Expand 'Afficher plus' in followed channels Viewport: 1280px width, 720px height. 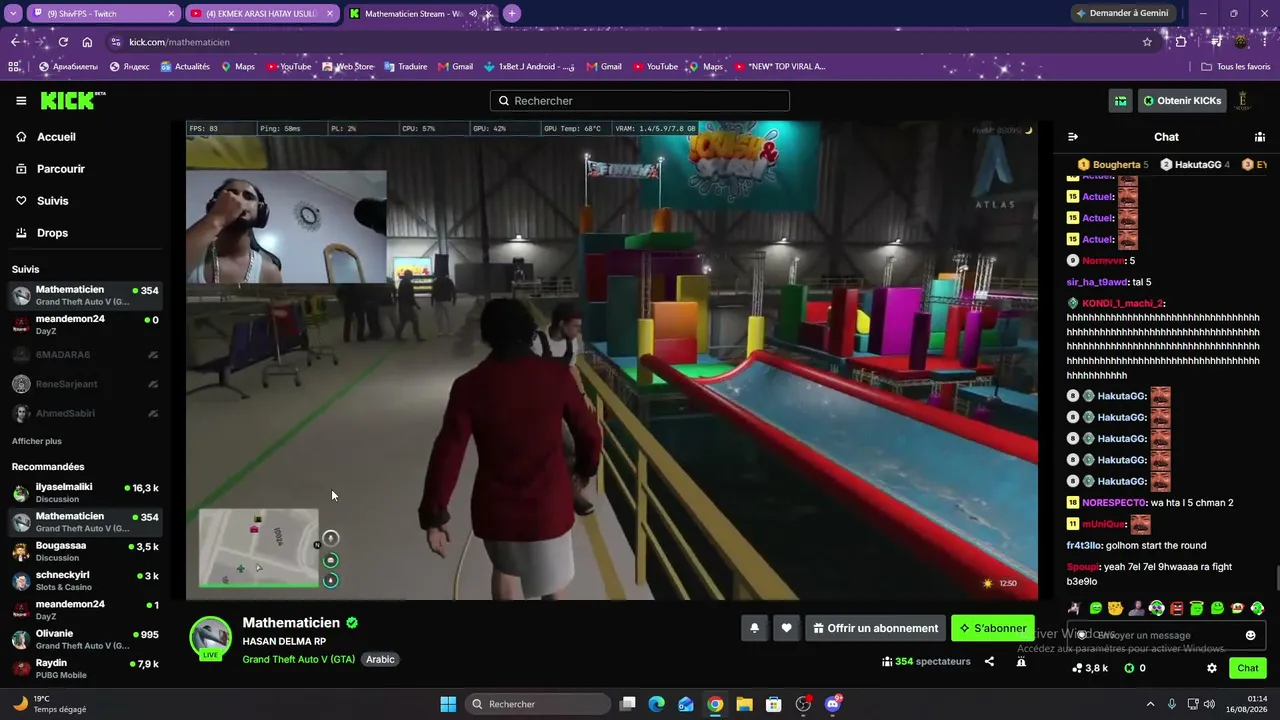(37, 441)
